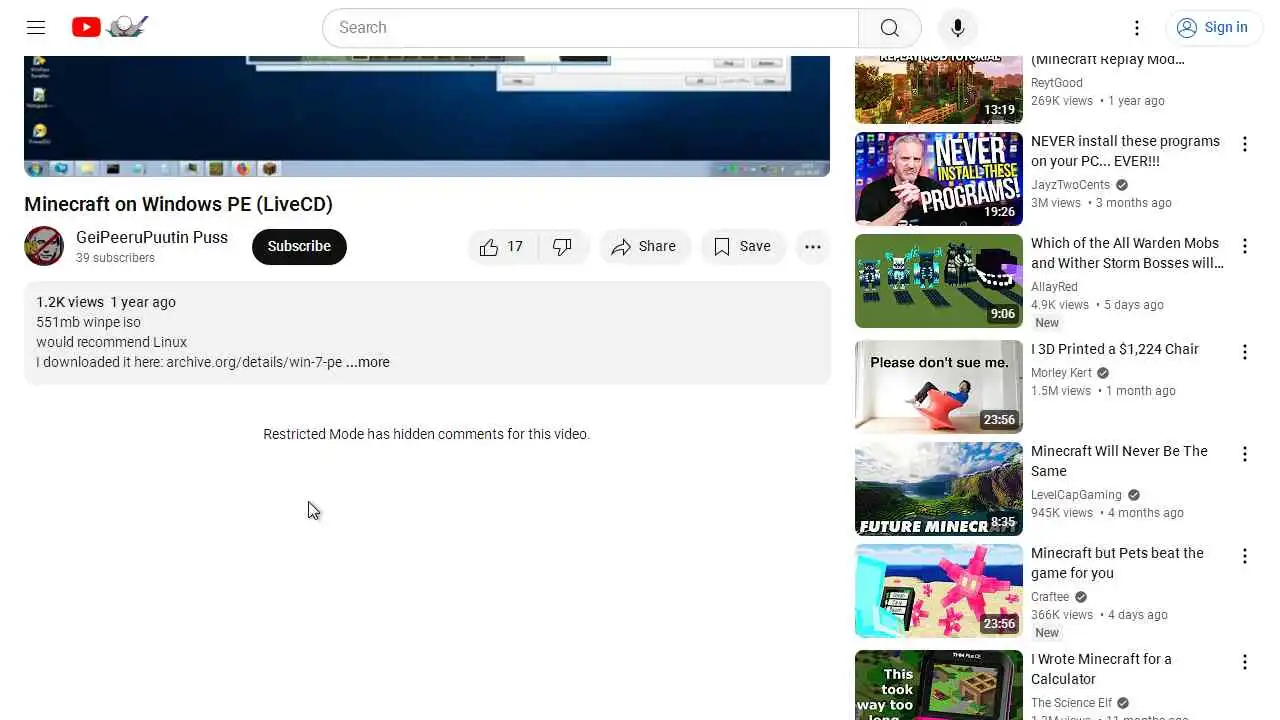Open JayzTwoCents channel name
Image resolution: width=1280 pixels, height=720 pixels.
click(1070, 185)
